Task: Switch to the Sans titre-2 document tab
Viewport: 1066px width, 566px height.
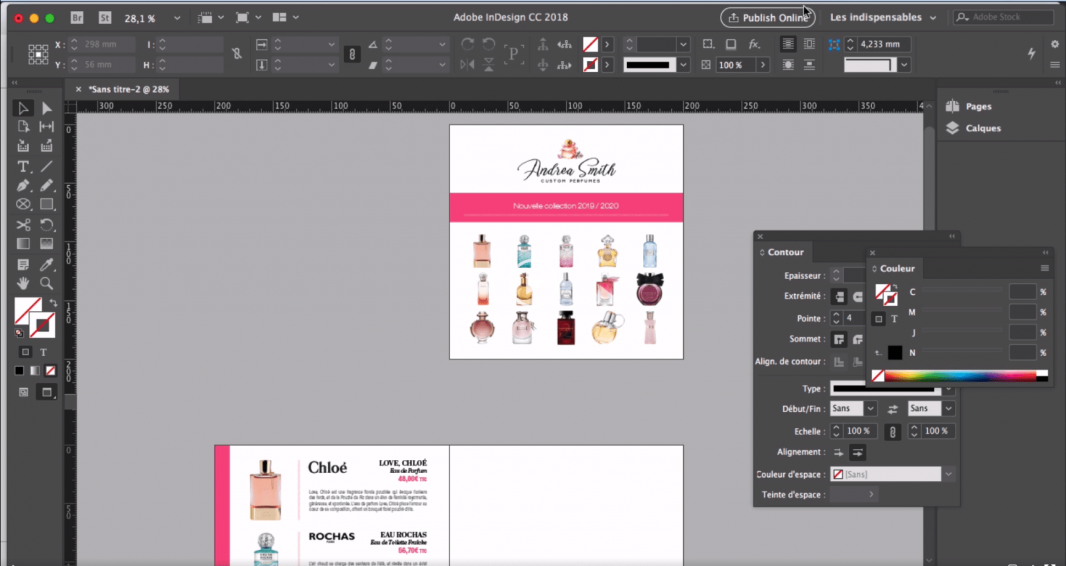Action: pos(128,89)
